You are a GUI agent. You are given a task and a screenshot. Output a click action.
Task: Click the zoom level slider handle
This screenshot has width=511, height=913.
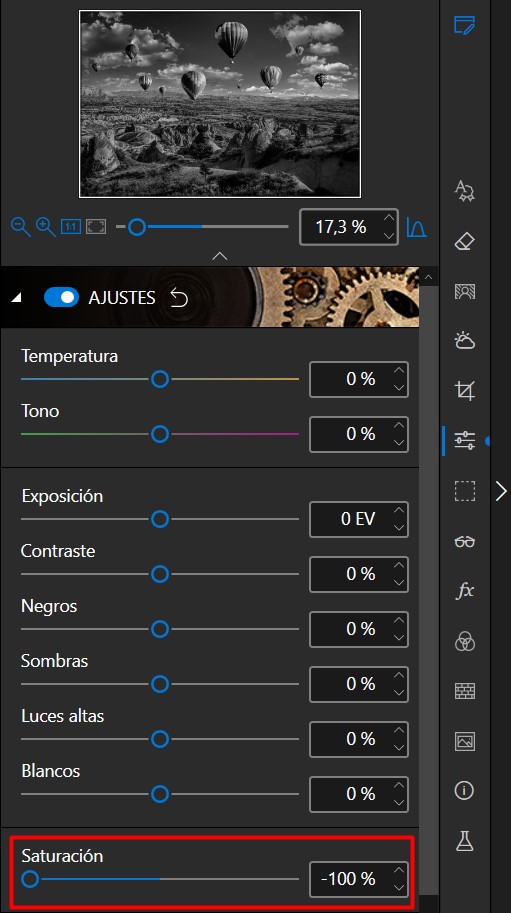[137, 227]
